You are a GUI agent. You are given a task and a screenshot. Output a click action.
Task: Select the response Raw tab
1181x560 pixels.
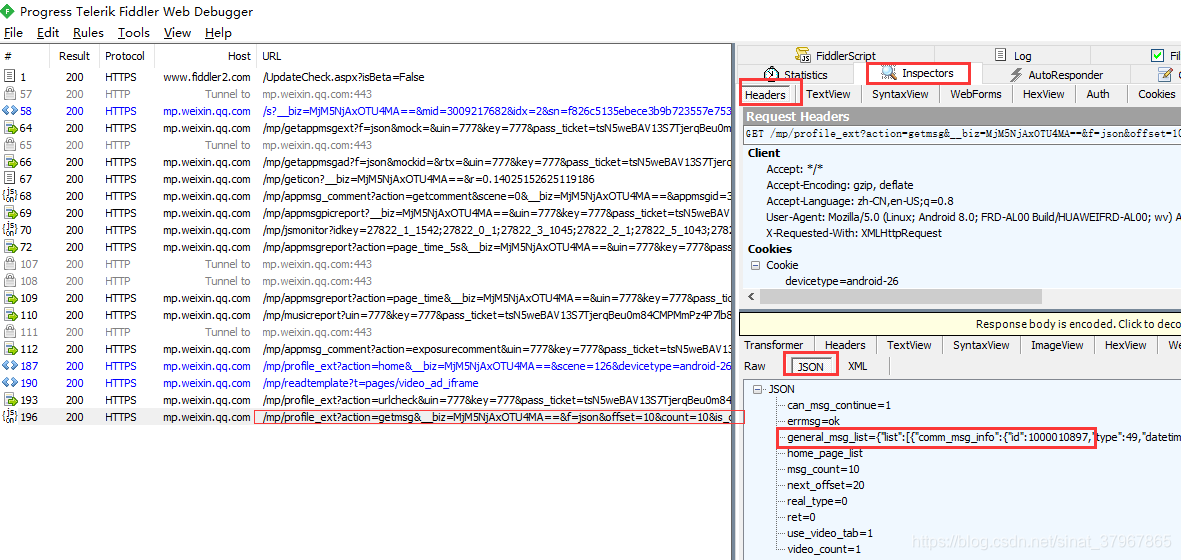pos(755,366)
